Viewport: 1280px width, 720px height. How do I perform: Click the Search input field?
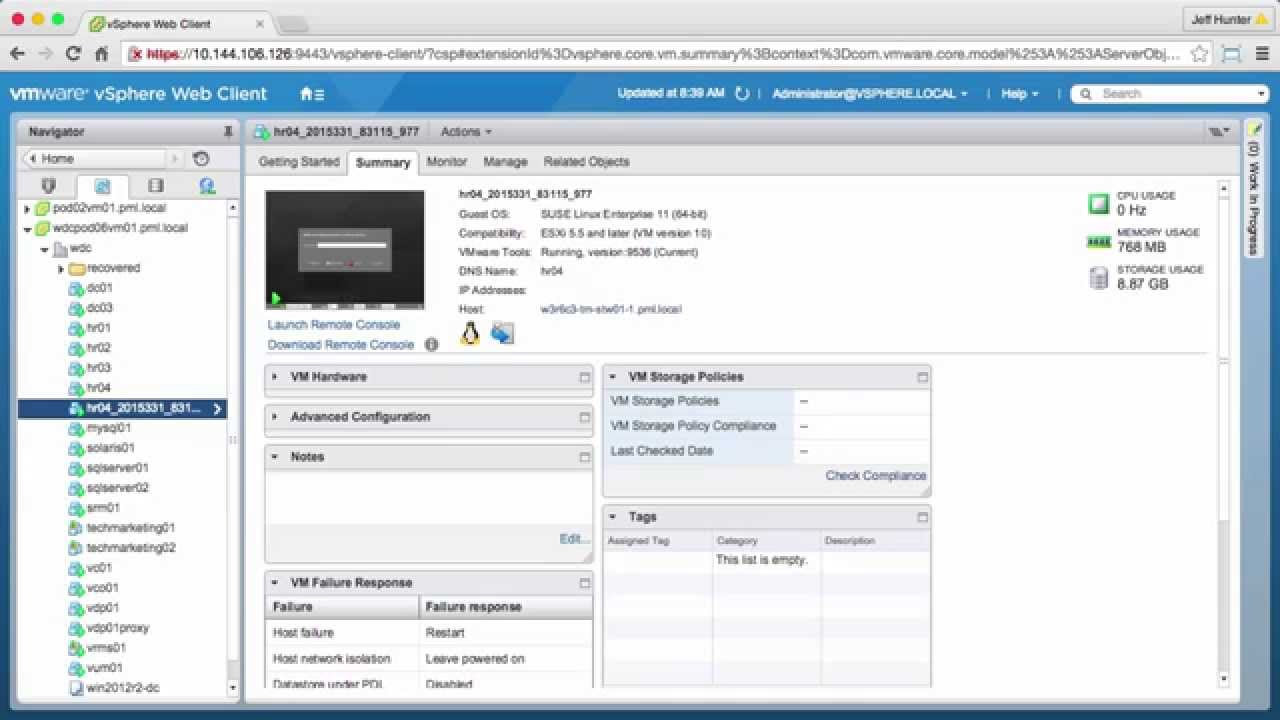(x=1168, y=94)
